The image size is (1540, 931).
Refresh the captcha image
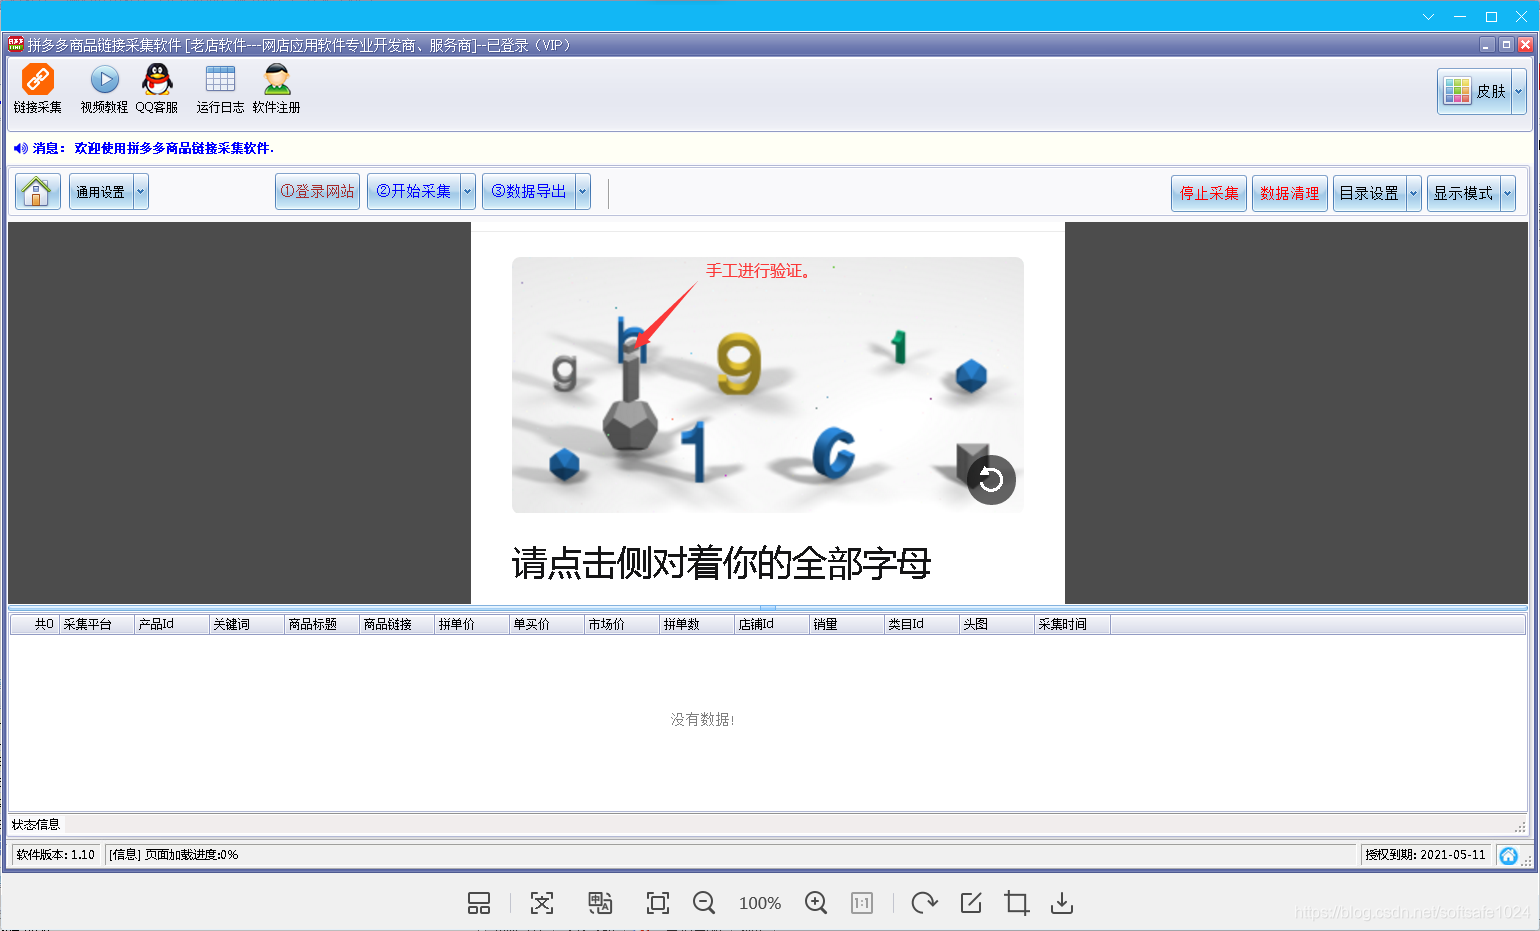coord(991,480)
